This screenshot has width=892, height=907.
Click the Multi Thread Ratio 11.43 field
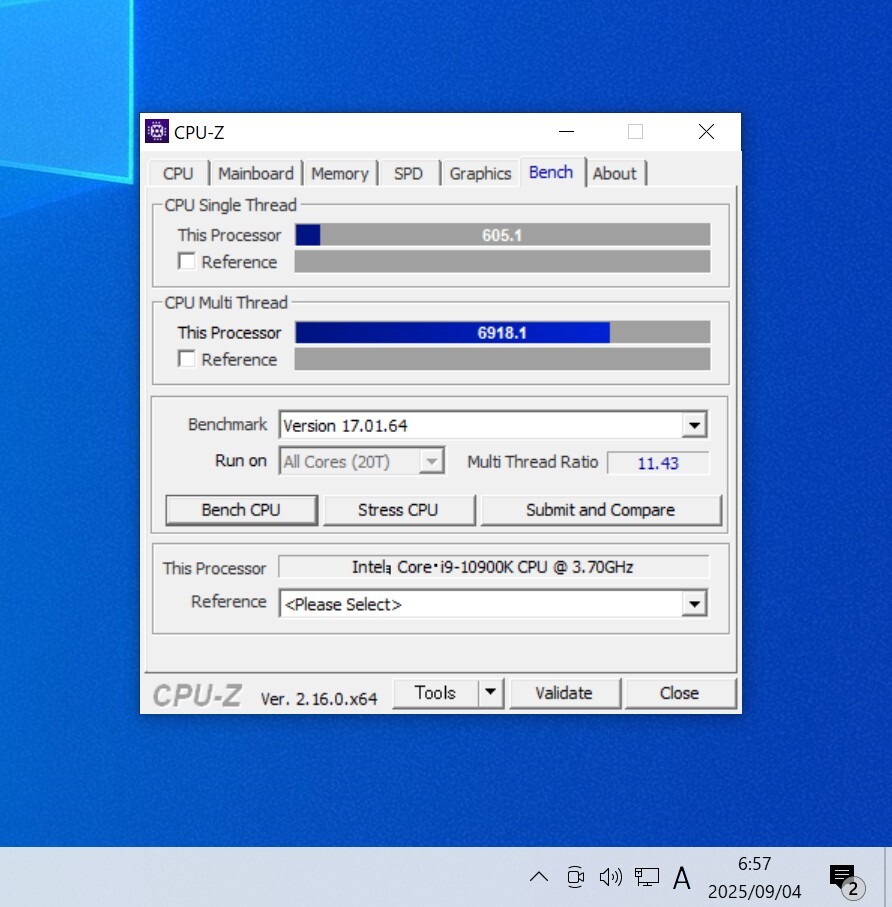pyautogui.click(x=658, y=463)
